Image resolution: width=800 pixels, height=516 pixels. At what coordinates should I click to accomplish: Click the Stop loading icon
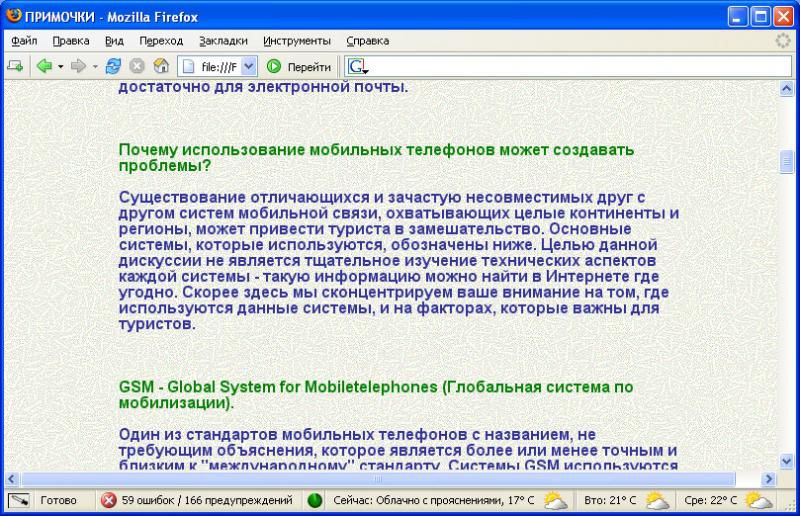(137, 66)
